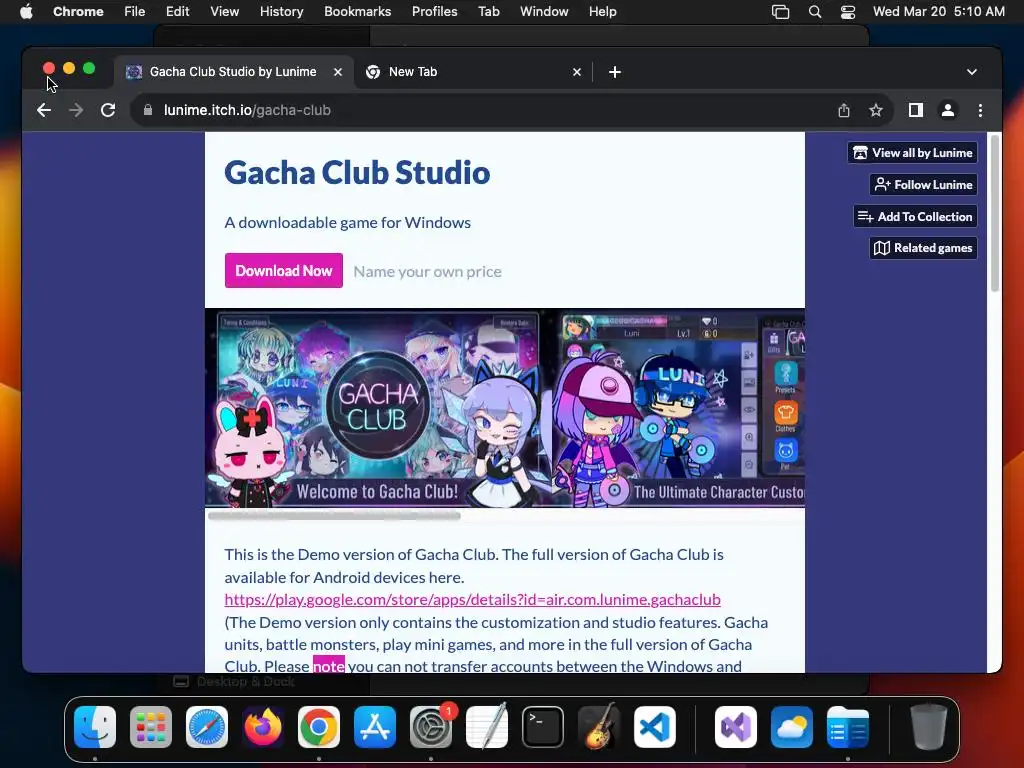Open Stage Manager from the menu bar

(x=780, y=12)
